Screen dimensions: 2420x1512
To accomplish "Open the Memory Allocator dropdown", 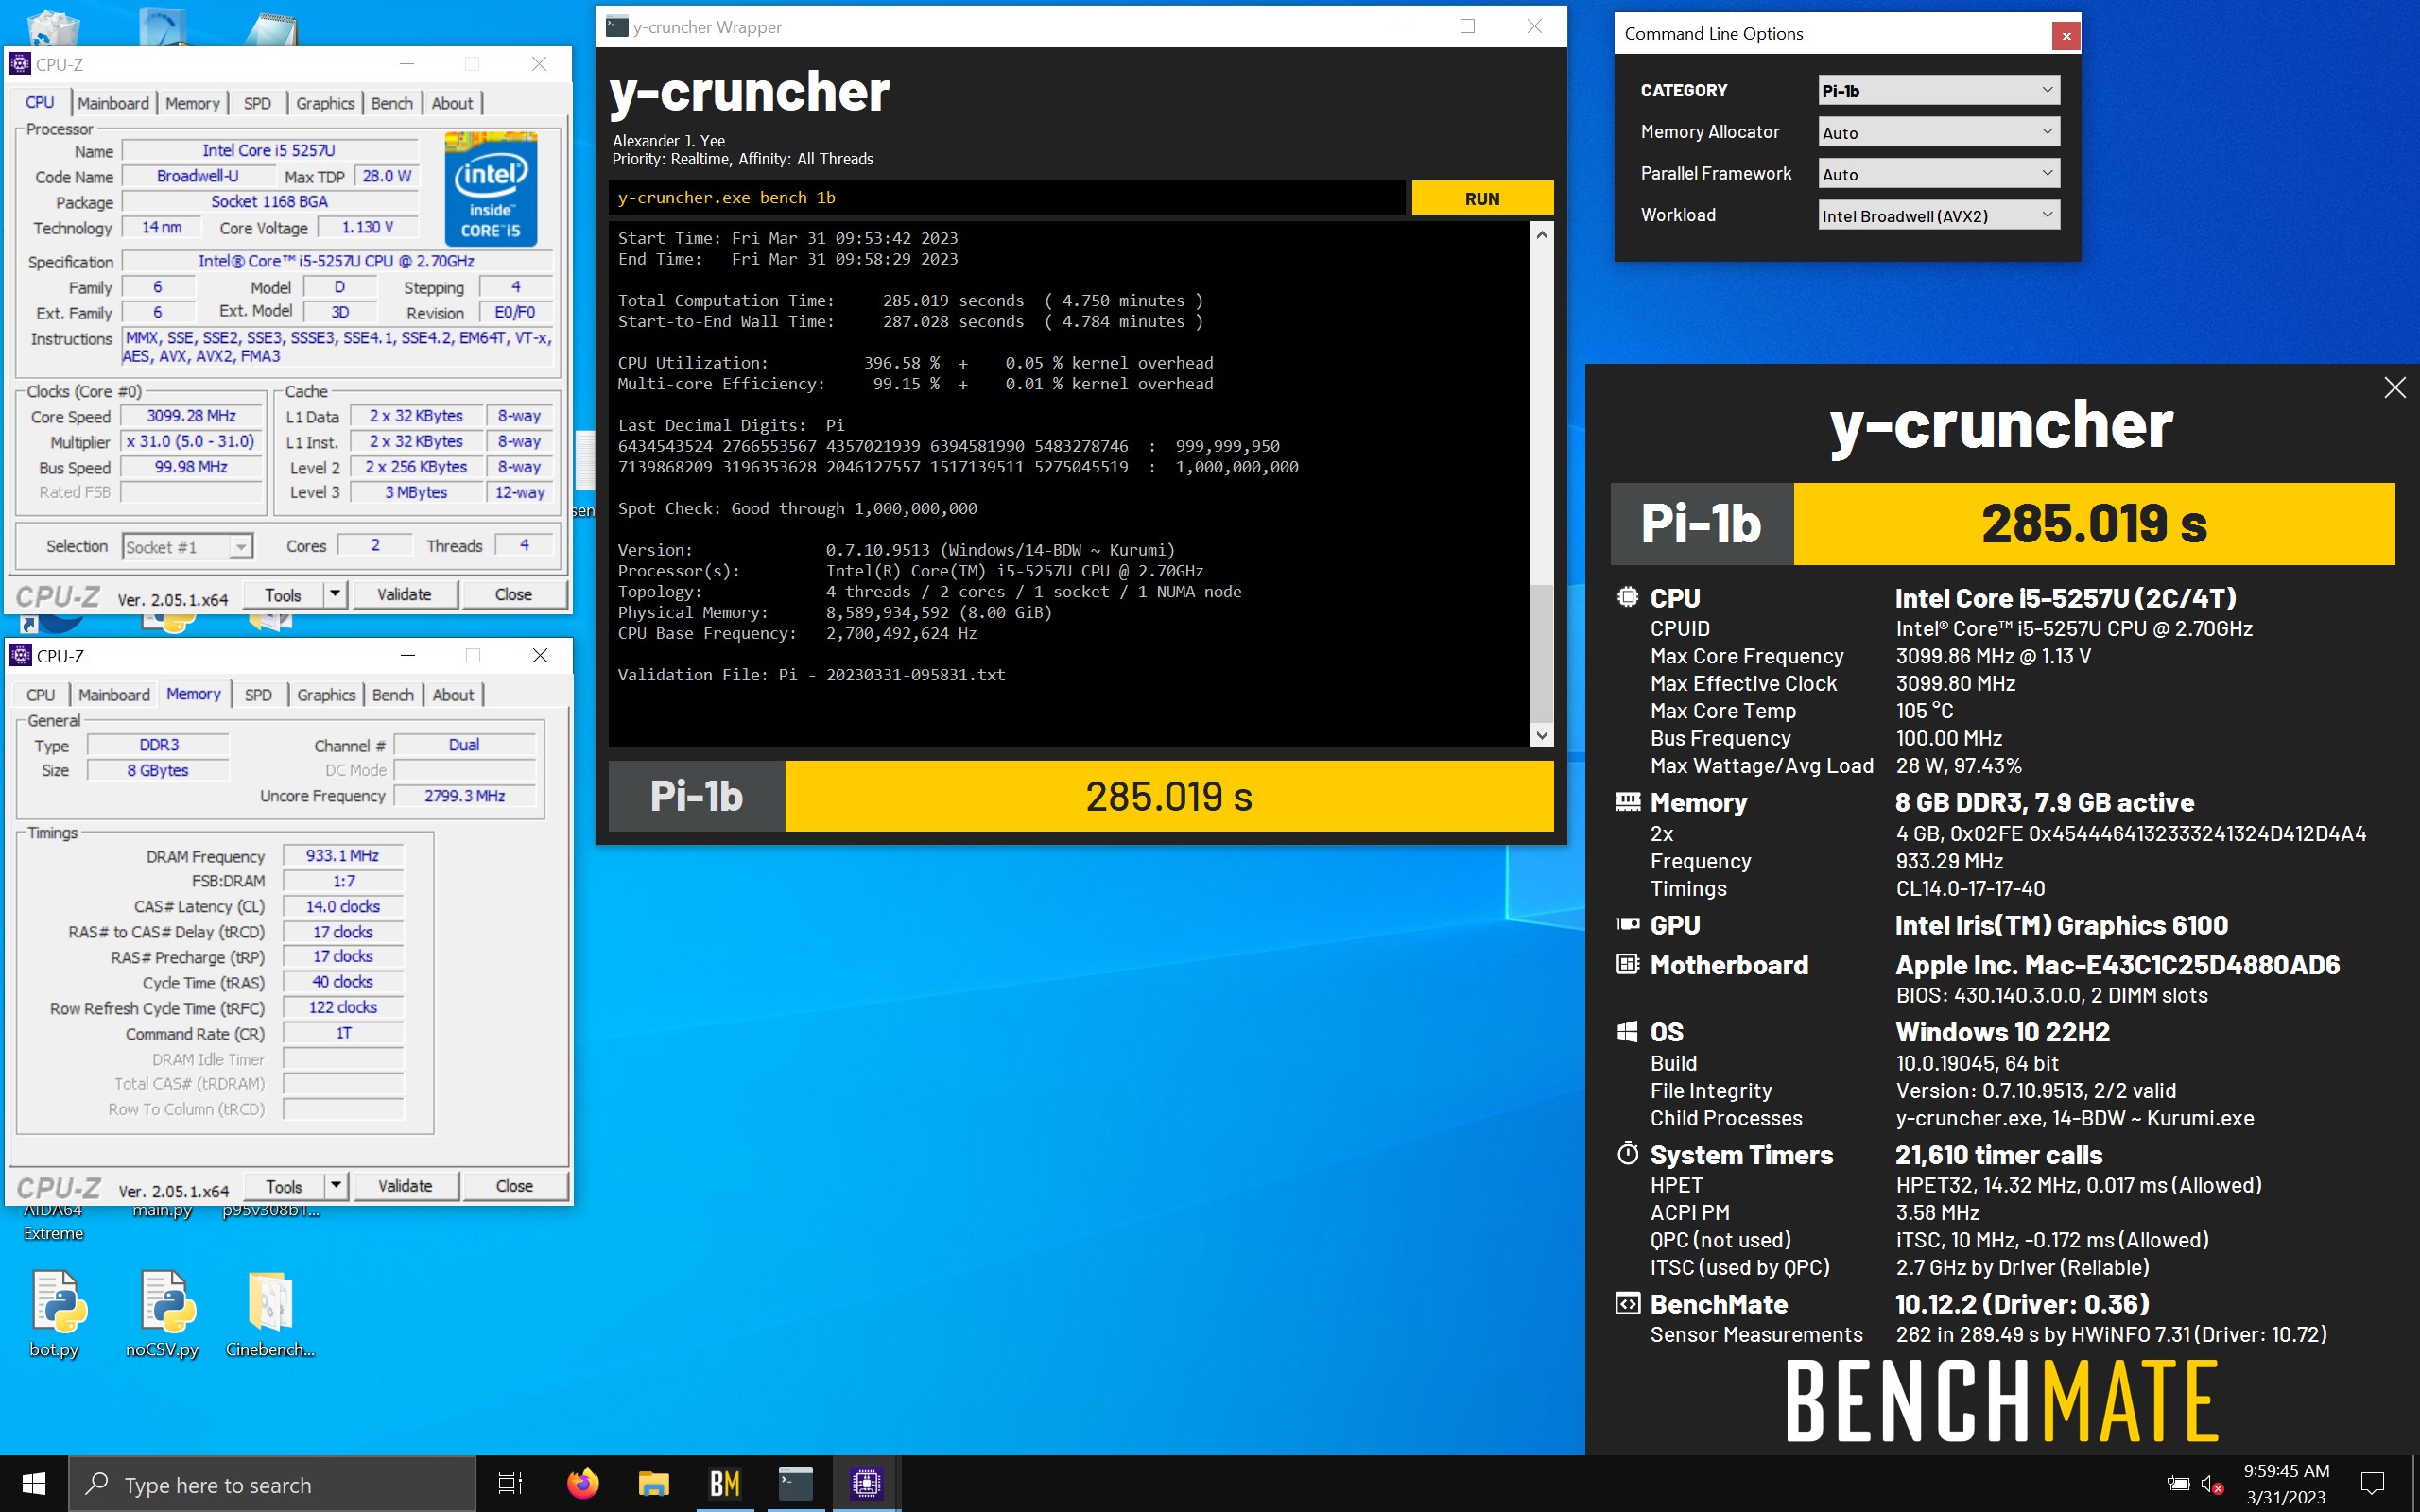I will click(1938, 132).
